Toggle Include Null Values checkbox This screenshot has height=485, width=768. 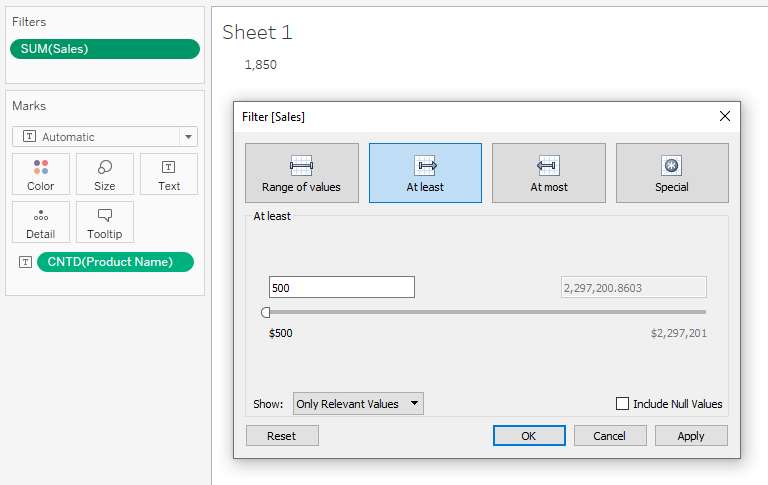(x=622, y=404)
